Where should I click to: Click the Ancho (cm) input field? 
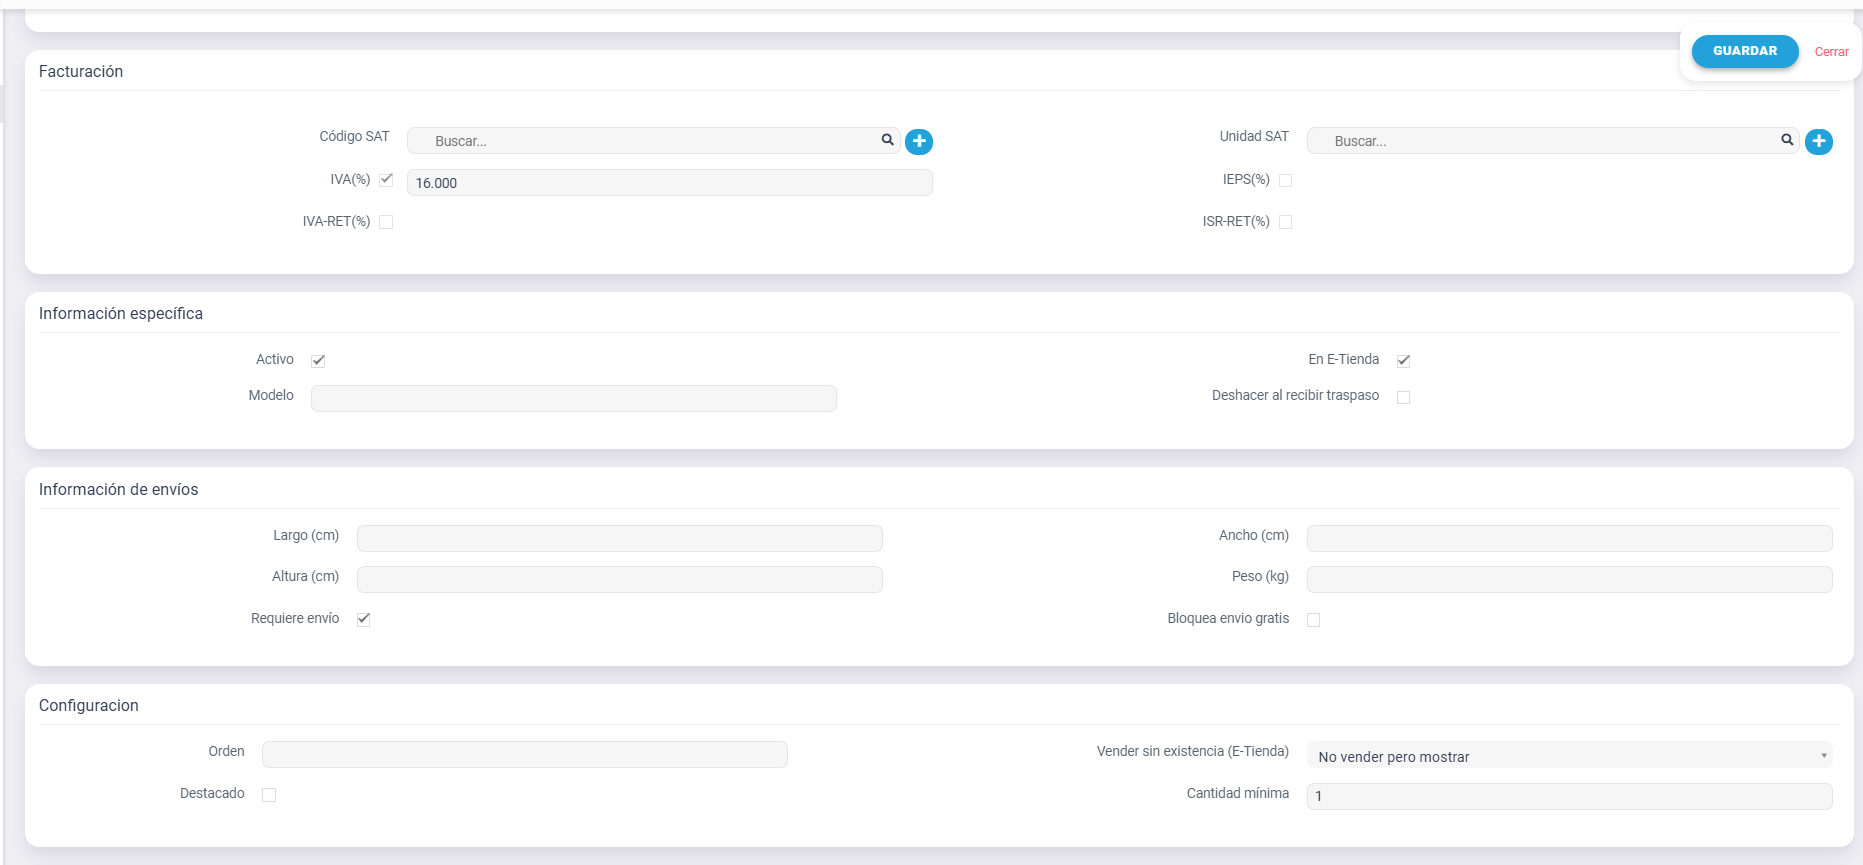coord(1570,538)
